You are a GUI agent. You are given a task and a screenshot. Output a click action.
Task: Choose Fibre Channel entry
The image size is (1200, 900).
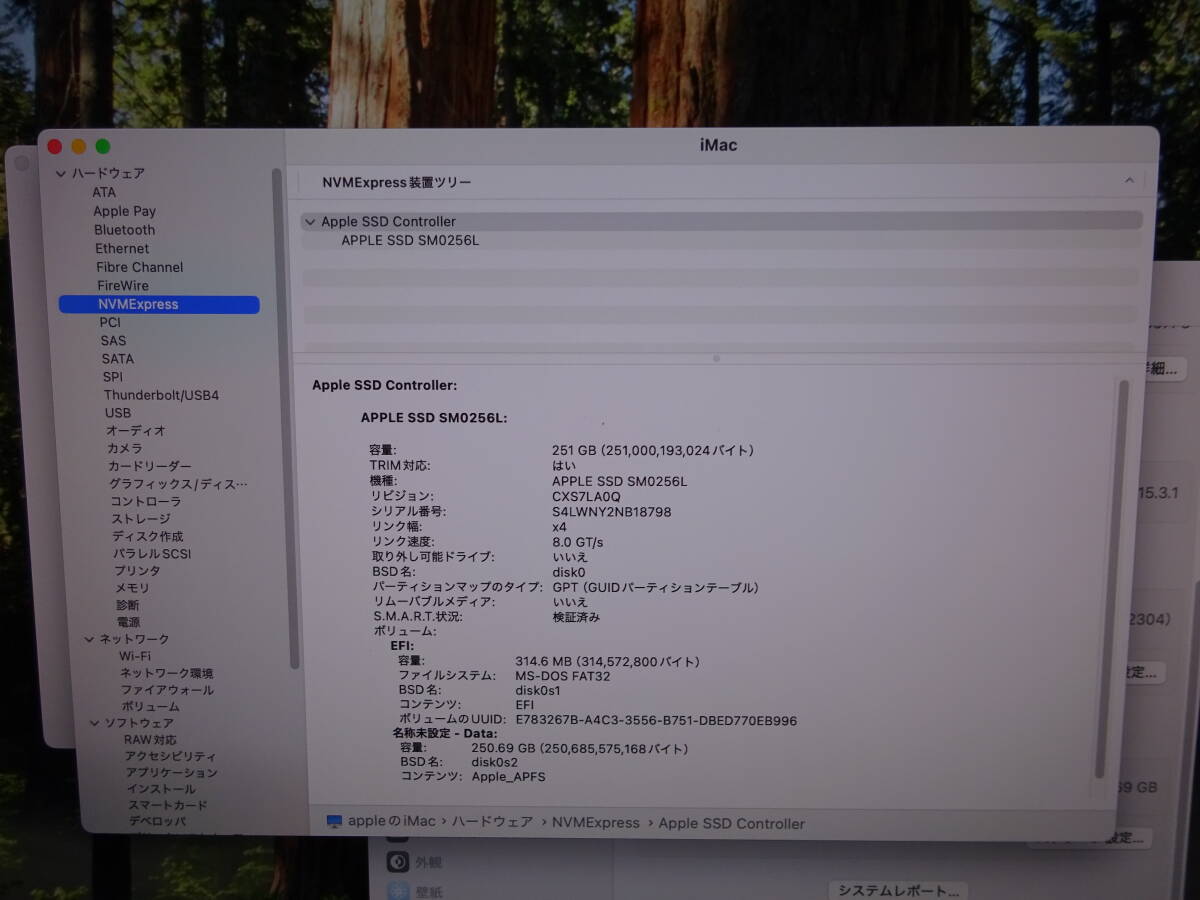pyautogui.click(x=139, y=267)
